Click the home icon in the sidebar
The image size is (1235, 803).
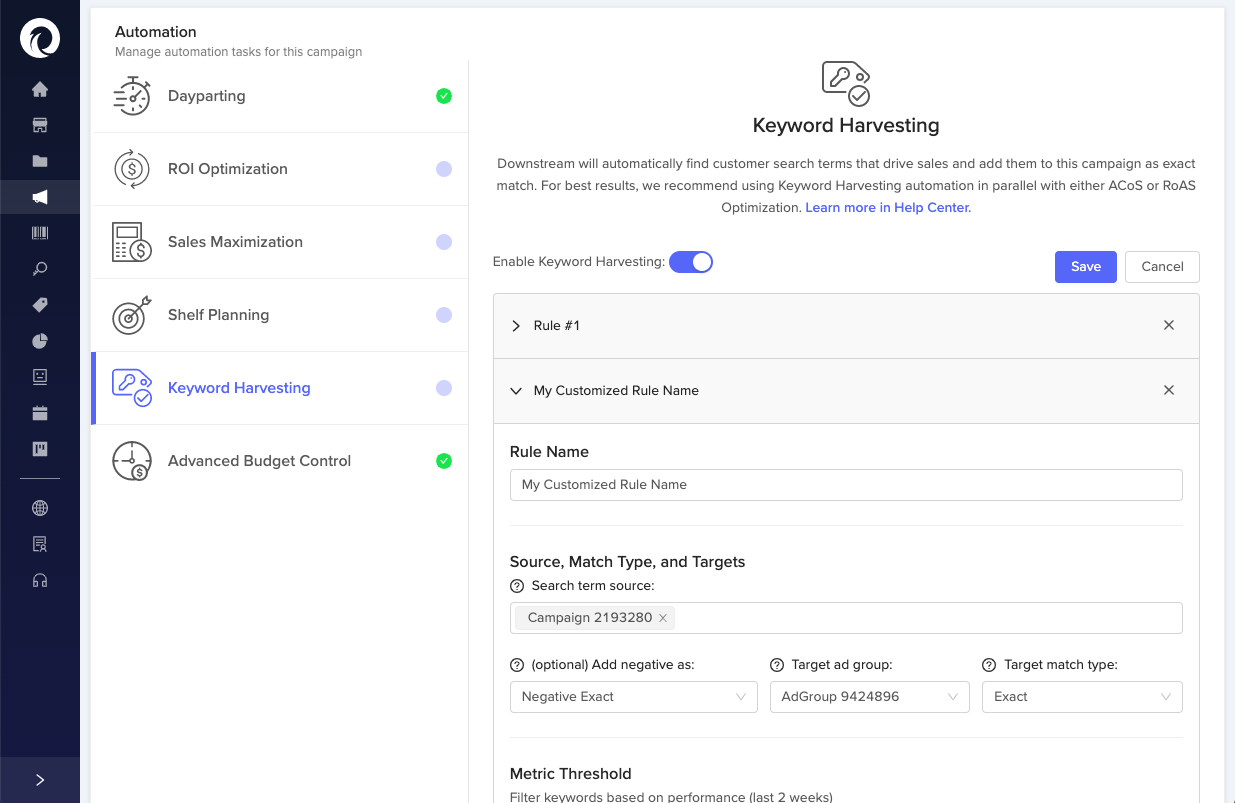40,90
